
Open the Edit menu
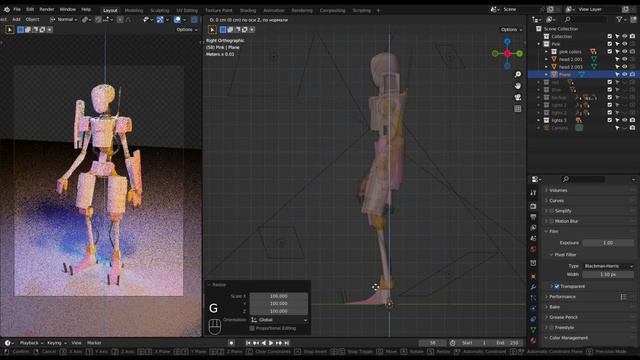[x=30, y=9]
